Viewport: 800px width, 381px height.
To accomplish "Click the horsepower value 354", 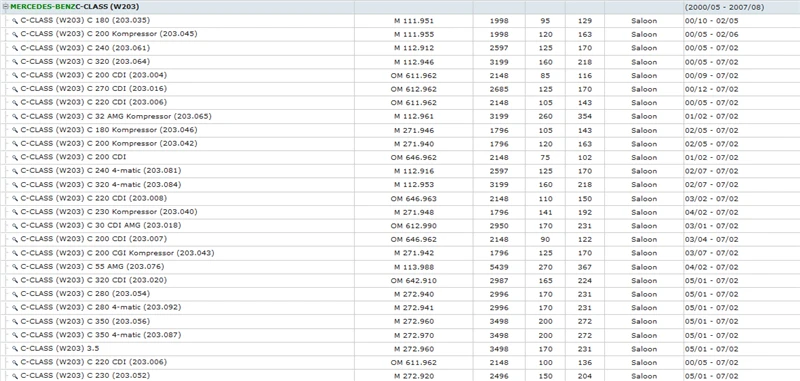I will tap(585, 117).
